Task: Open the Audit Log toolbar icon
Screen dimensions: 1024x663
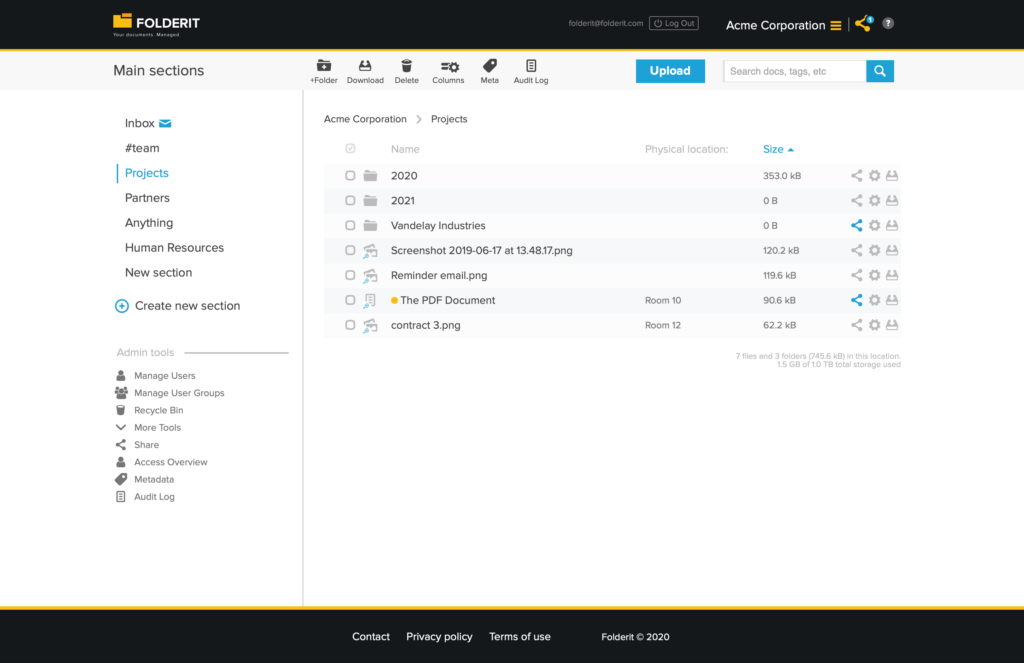Action: tap(531, 71)
